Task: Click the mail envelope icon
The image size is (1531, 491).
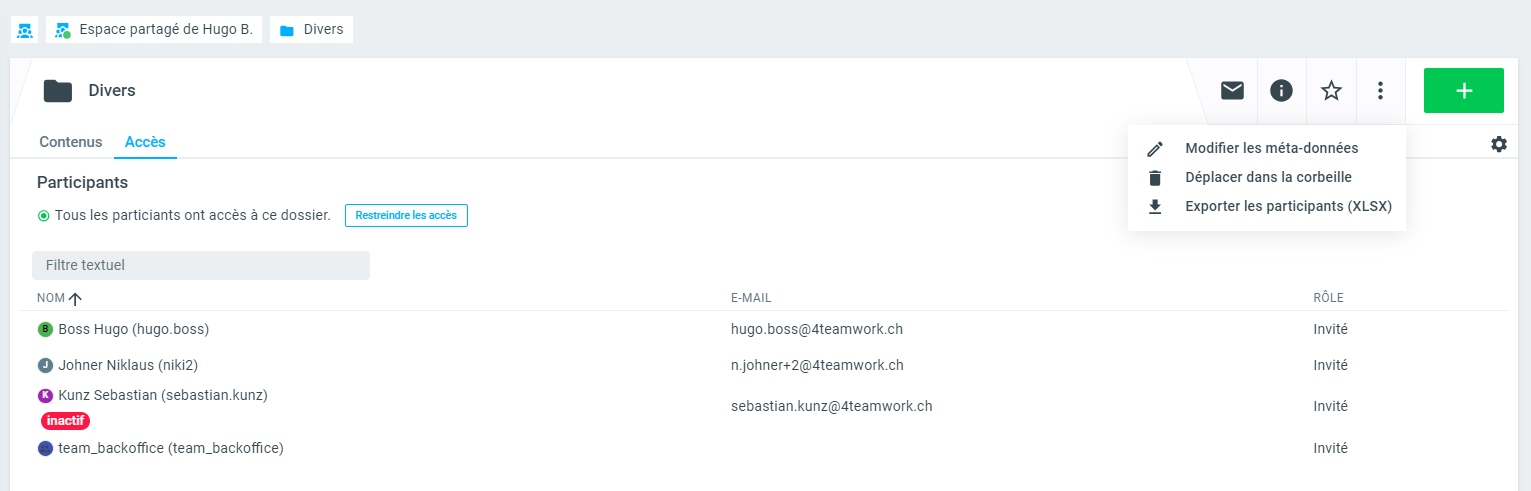Action: (x=1232, y=91)
